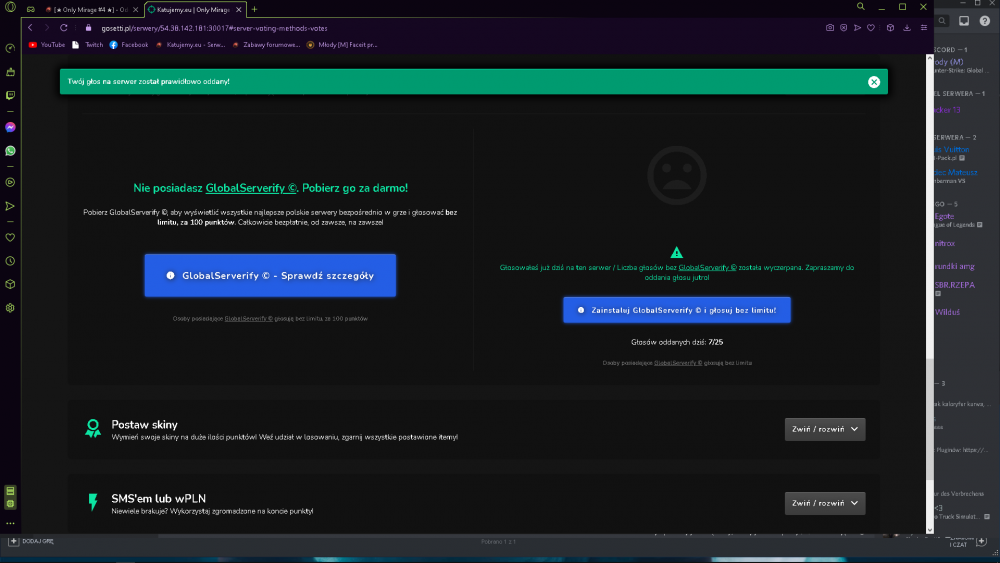The height and width of the screenshot is (563, 1000).
Task: Open Katujemy.eu - Serw... bookmark
Action: [190, 45]
